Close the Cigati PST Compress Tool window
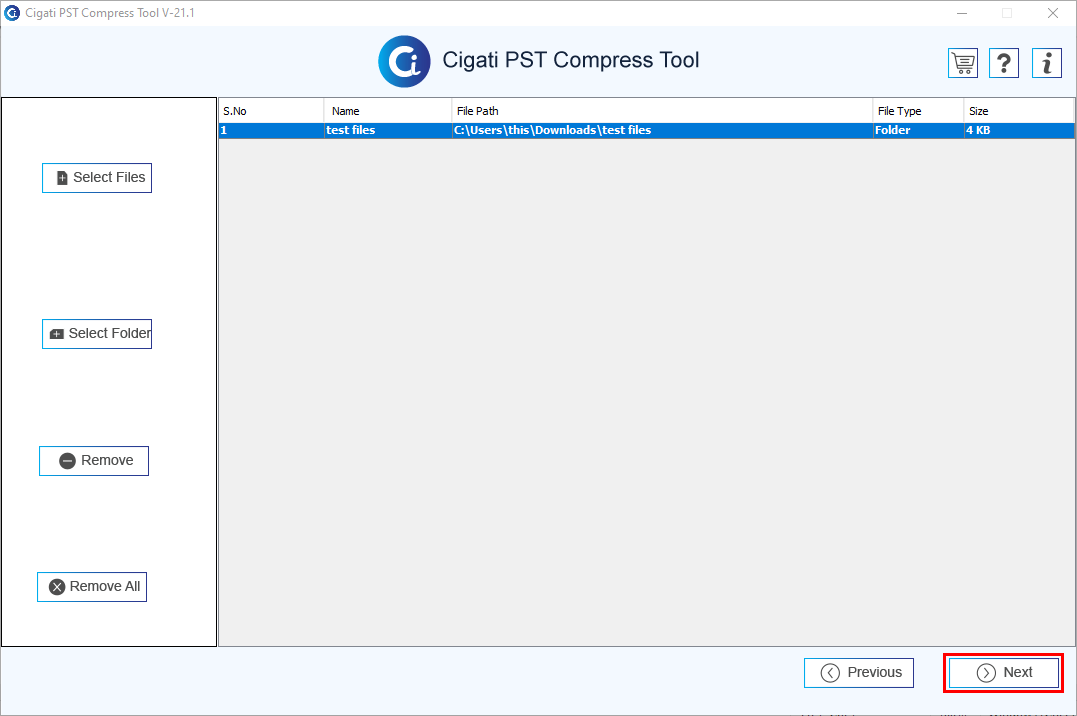The image size is (1077, 716). click(1052, 13)
